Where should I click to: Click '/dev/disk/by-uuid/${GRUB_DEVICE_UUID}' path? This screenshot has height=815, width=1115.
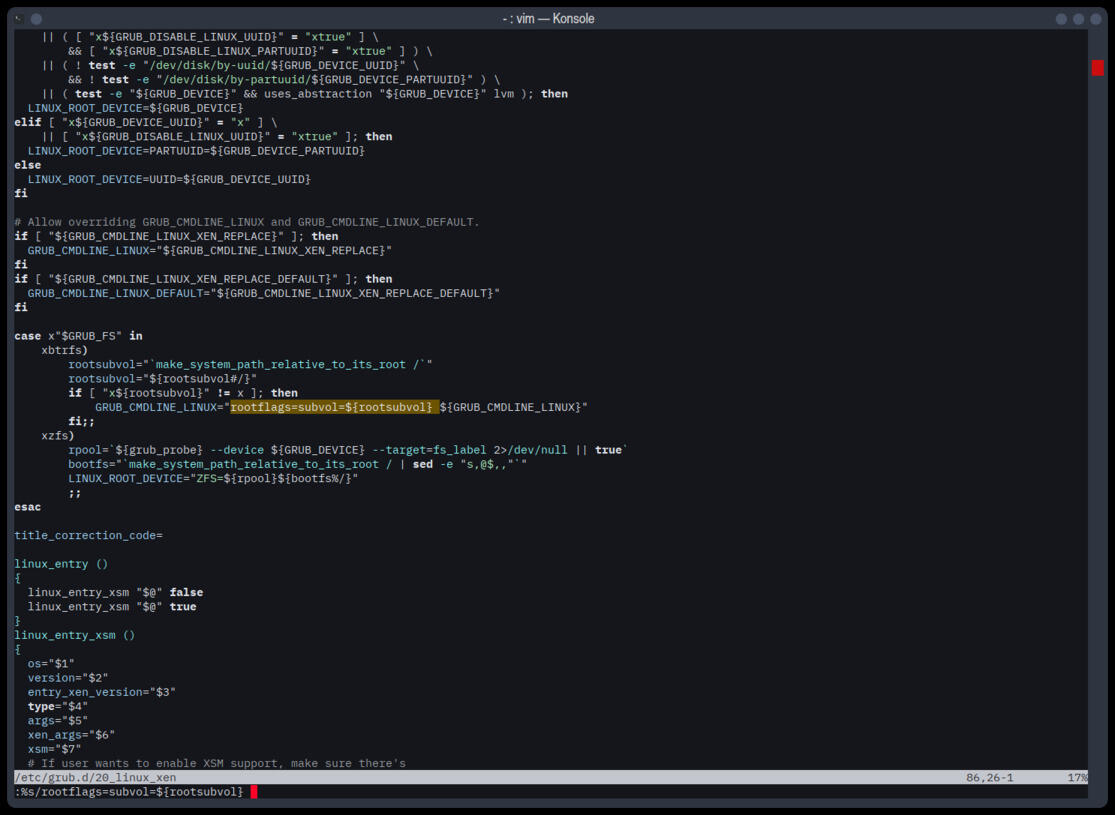click(274, 65)
